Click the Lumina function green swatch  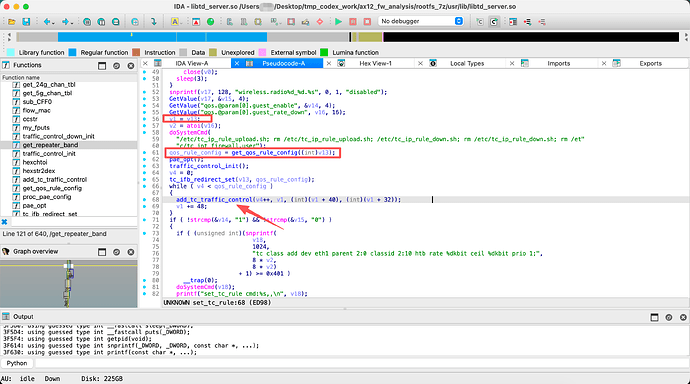click(324, 52)
